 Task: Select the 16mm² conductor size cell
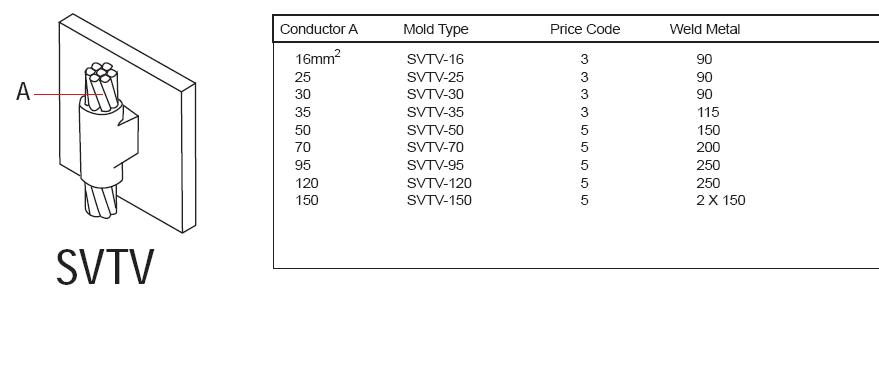pos(317,58)
